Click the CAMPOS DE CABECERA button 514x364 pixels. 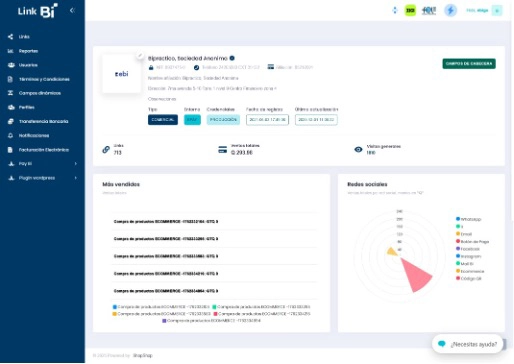(x=469, y=64)
